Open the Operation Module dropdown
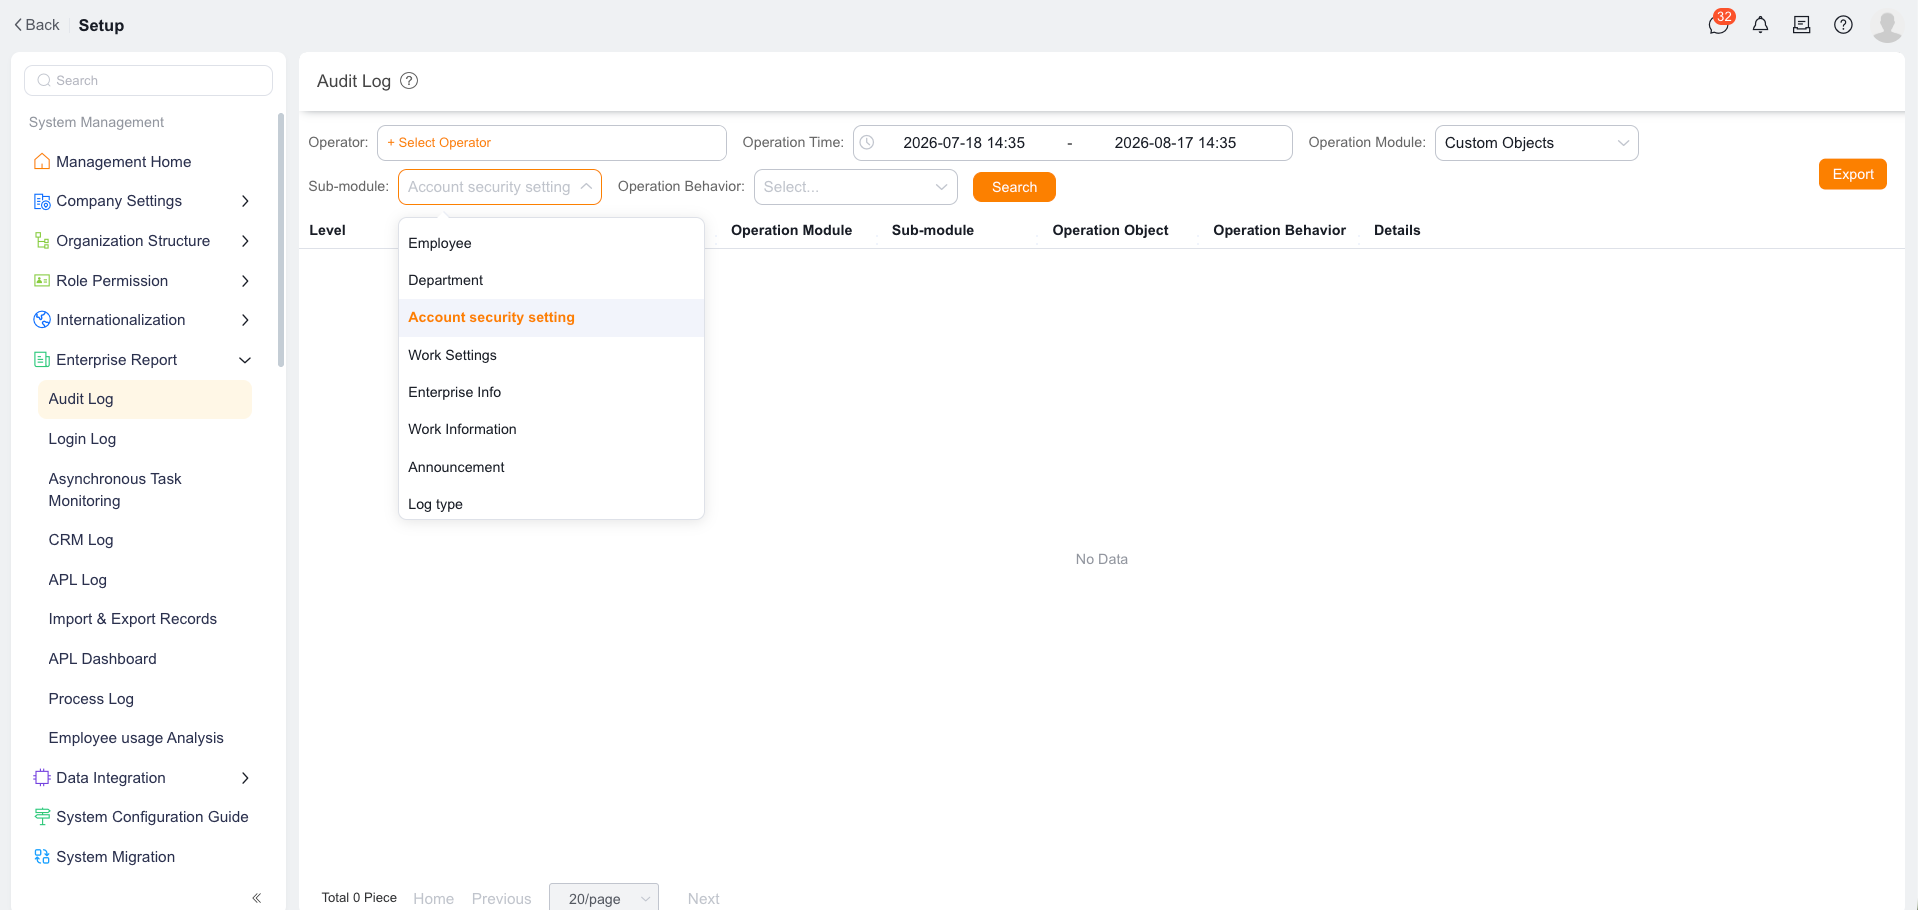 click(x=1536, y=143)
